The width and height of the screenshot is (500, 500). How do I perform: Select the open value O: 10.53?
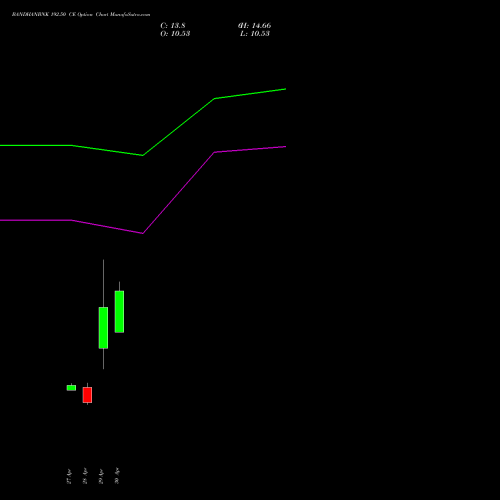pos(175,34)
